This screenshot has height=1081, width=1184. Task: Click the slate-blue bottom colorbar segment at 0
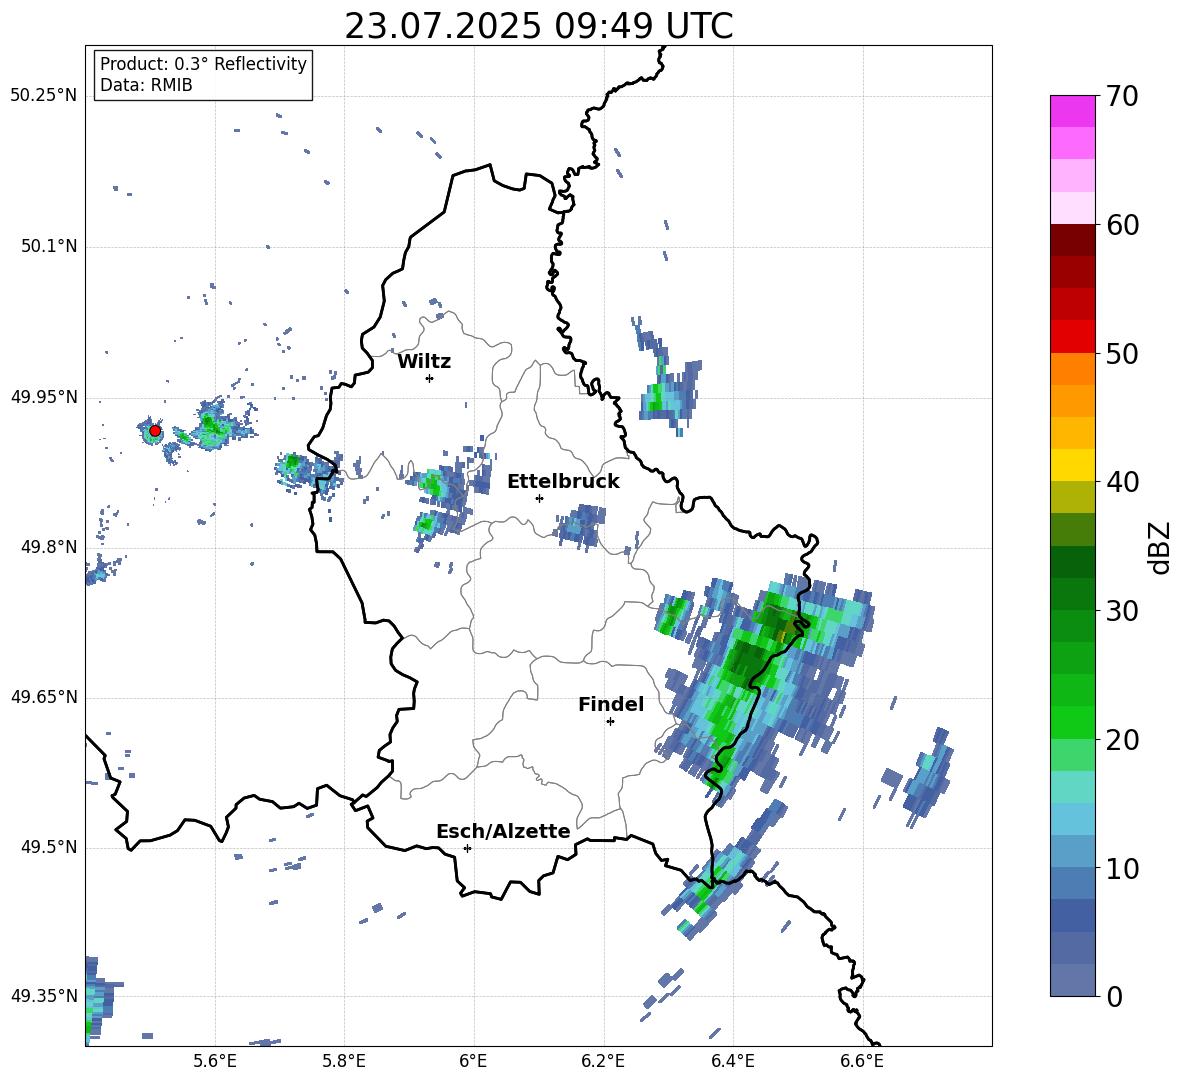1072,980
